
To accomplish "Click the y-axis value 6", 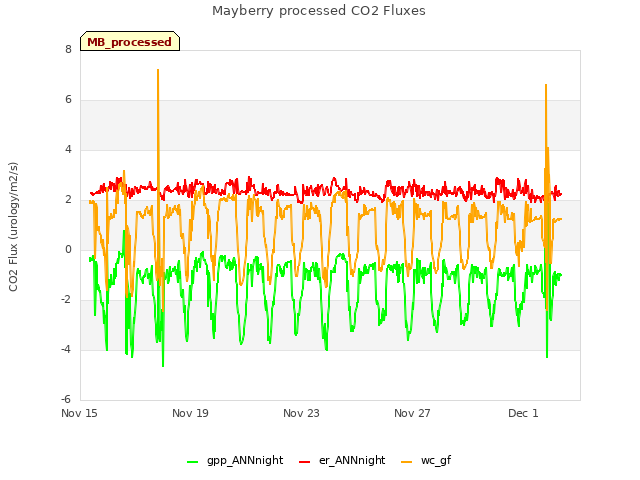I will point(68,100).
